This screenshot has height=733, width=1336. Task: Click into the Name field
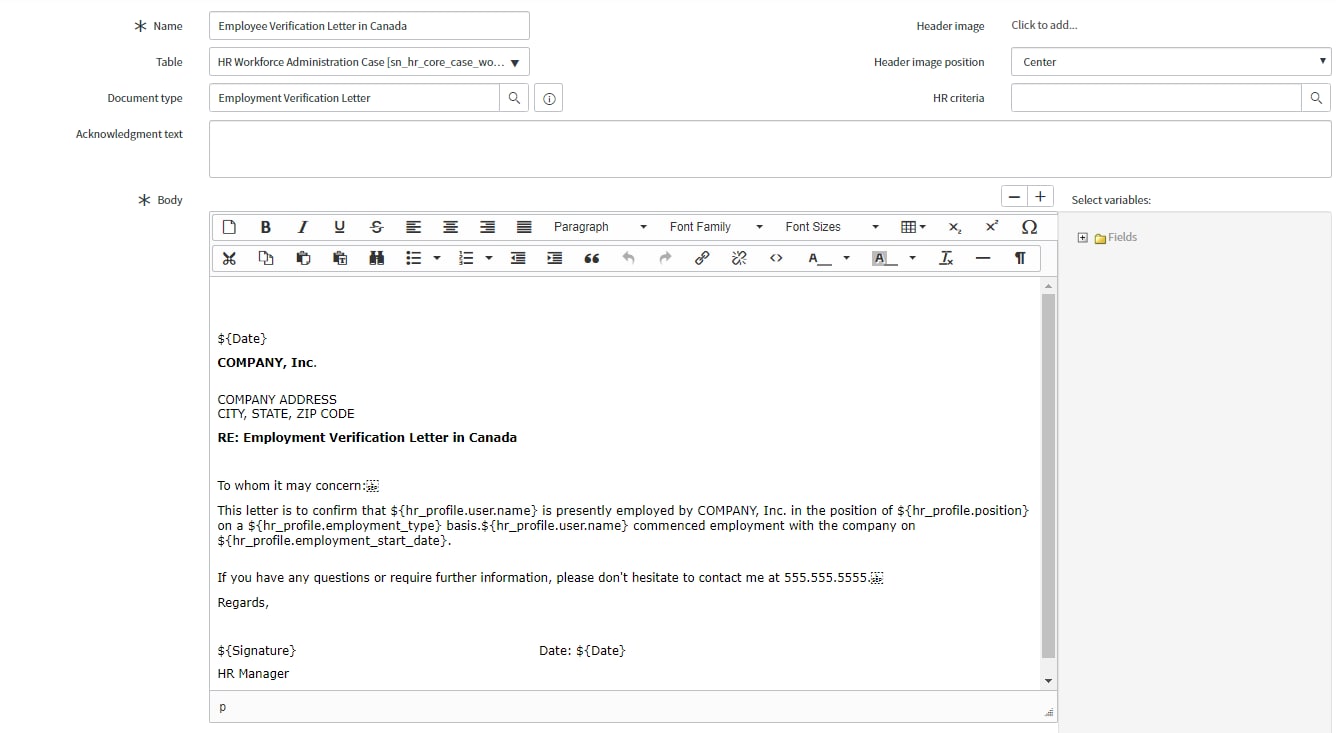[x=369, y=26]
